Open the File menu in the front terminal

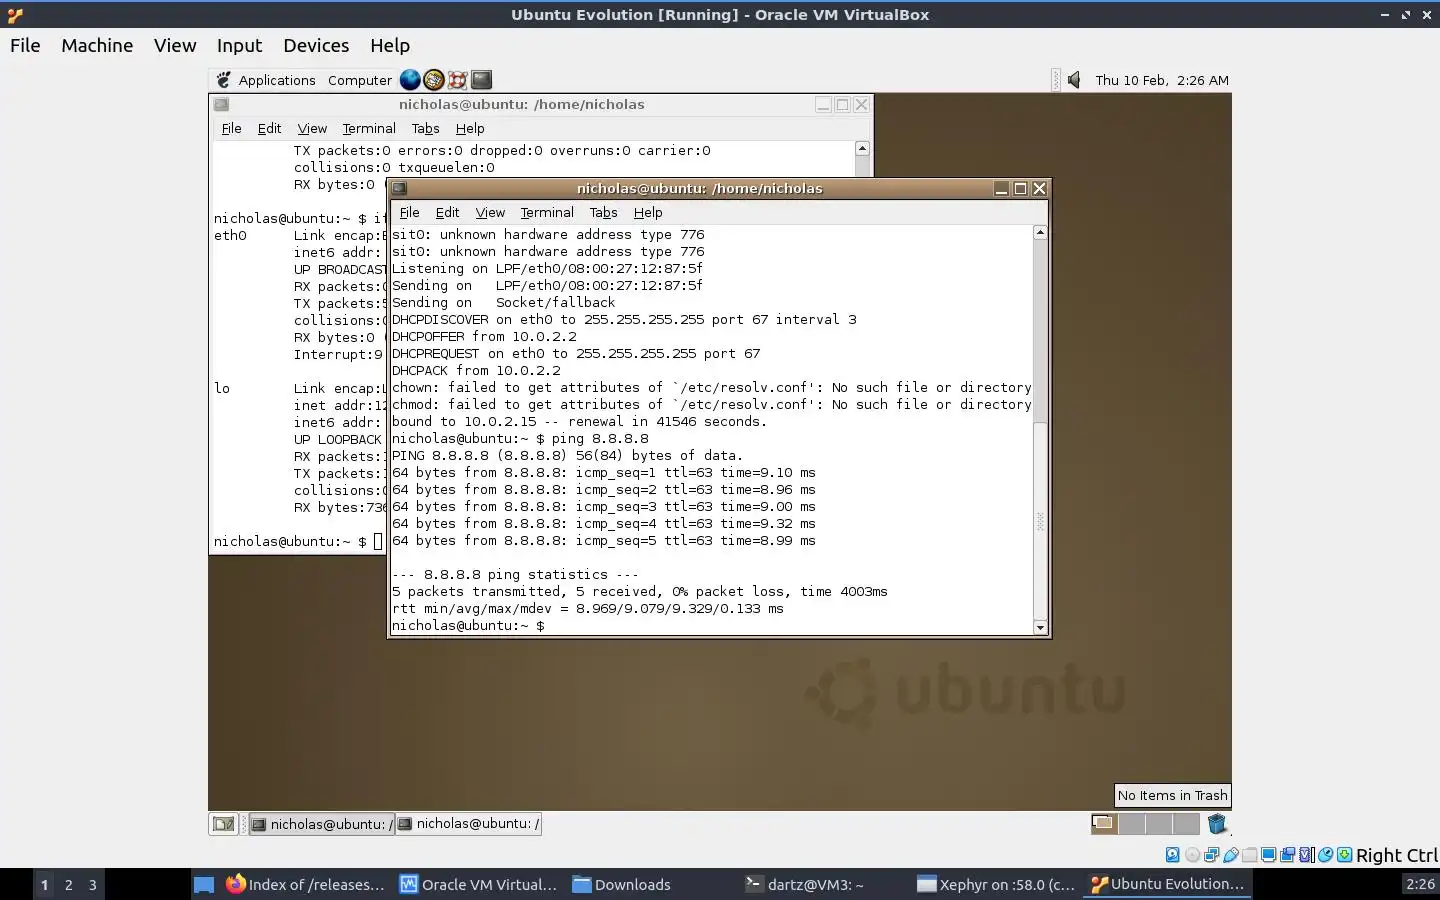[x=409, y=212]
